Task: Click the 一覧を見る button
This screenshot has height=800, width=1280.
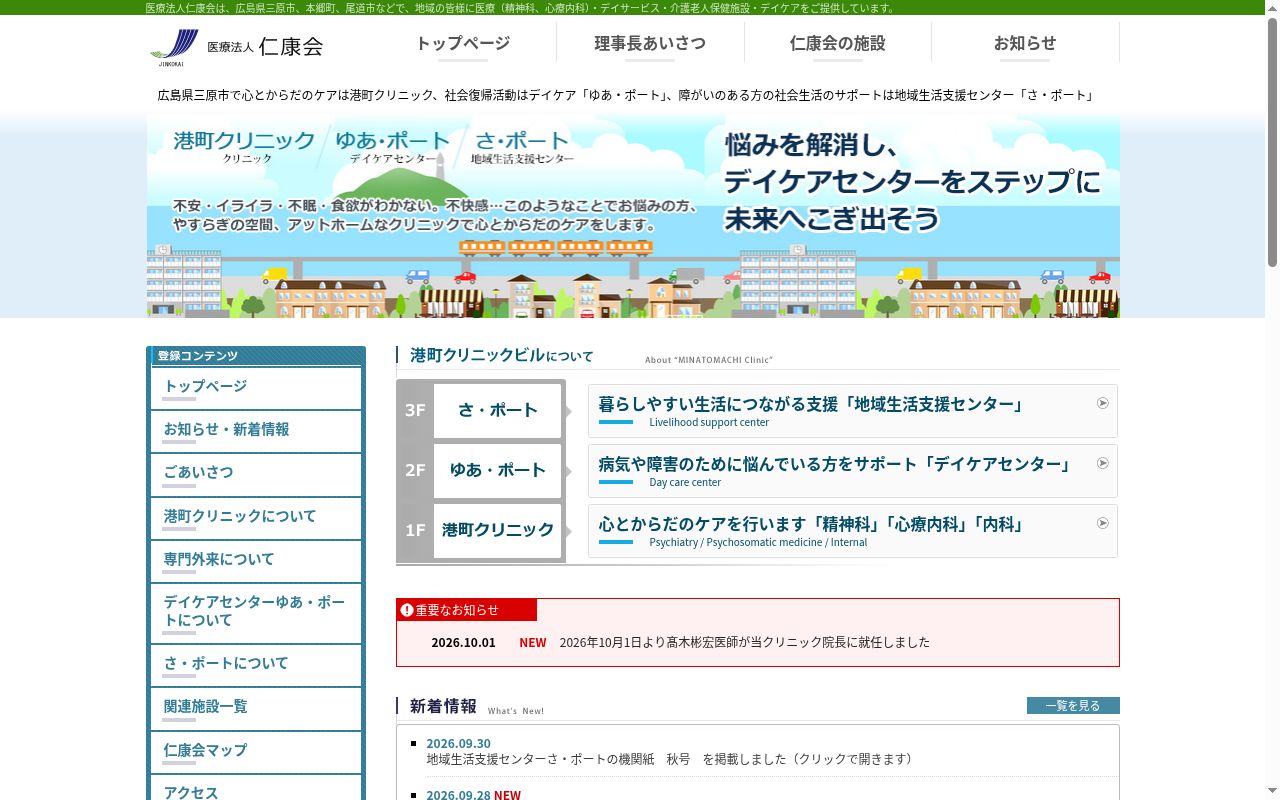Action: (x=1073, y=705)
